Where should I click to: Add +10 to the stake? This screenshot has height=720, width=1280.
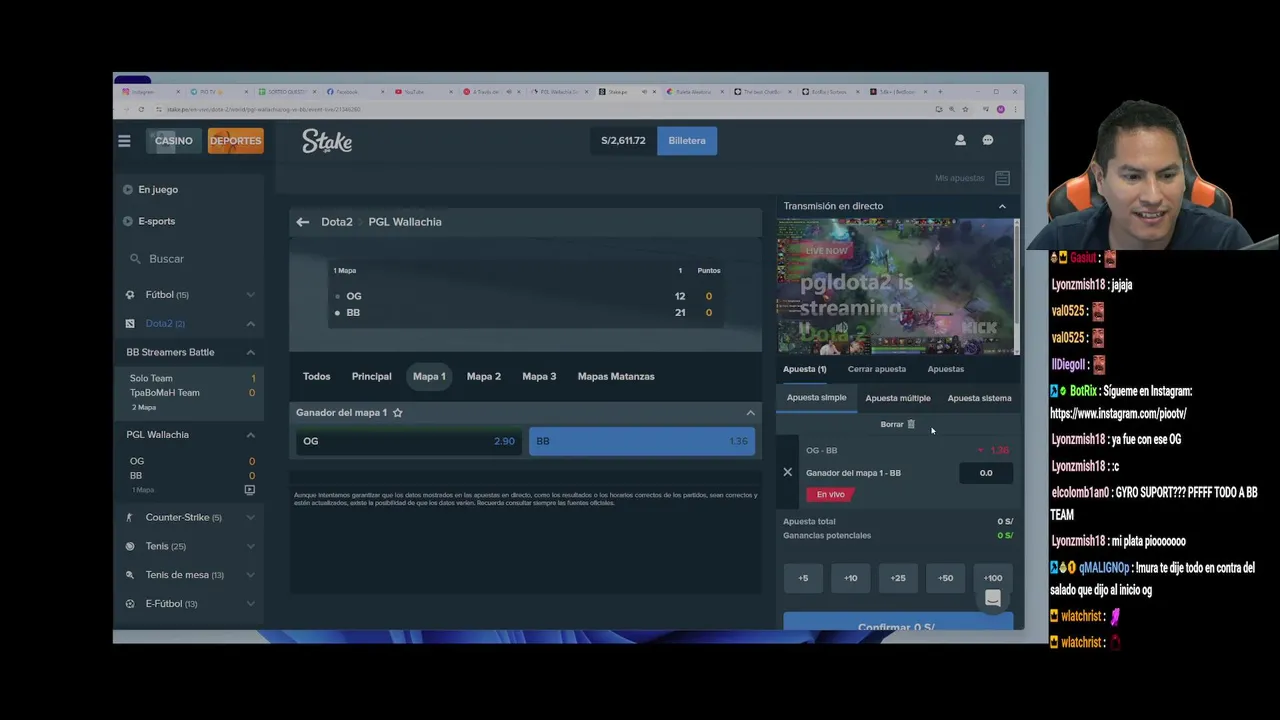(x=851, y=578)
